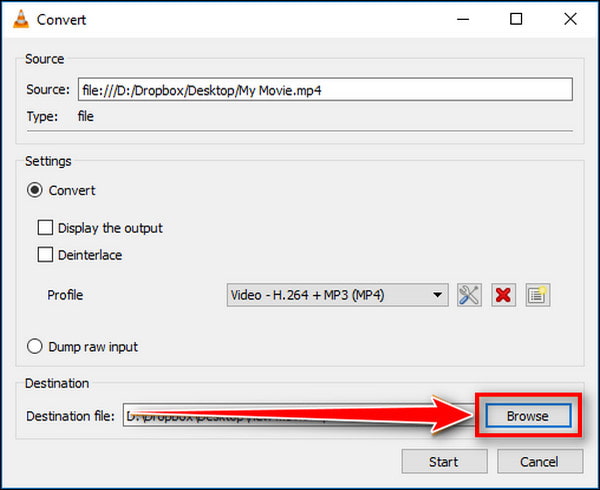Click inside the Source path field
The width and height of the screenshot is (600, 490).
coord(325,90)
